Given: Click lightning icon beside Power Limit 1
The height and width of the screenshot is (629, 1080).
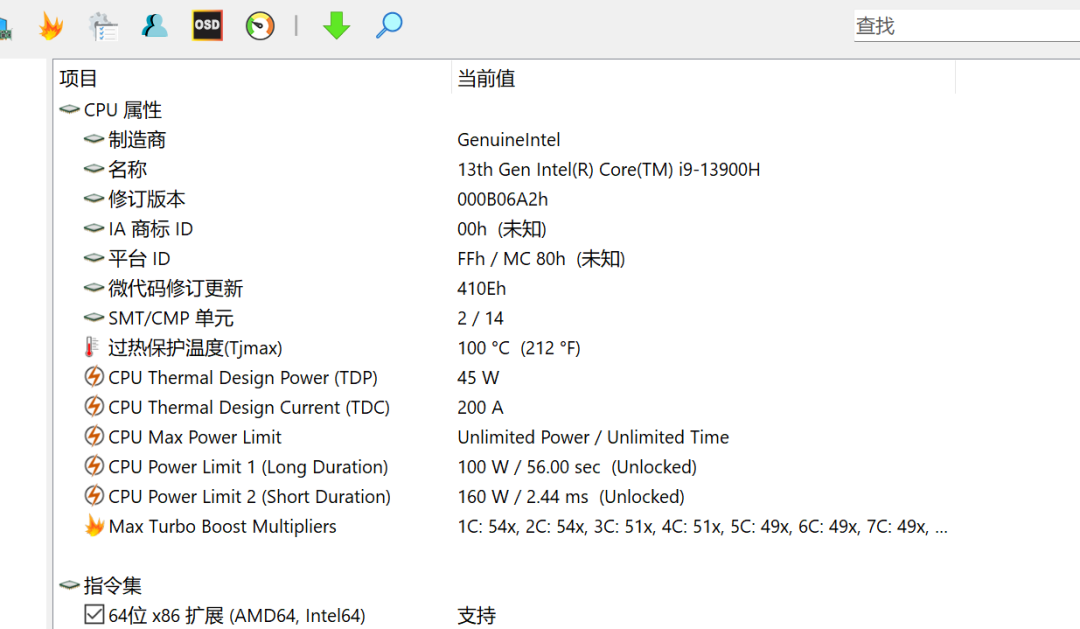Looking at the screenshot, I should [94, 466].
